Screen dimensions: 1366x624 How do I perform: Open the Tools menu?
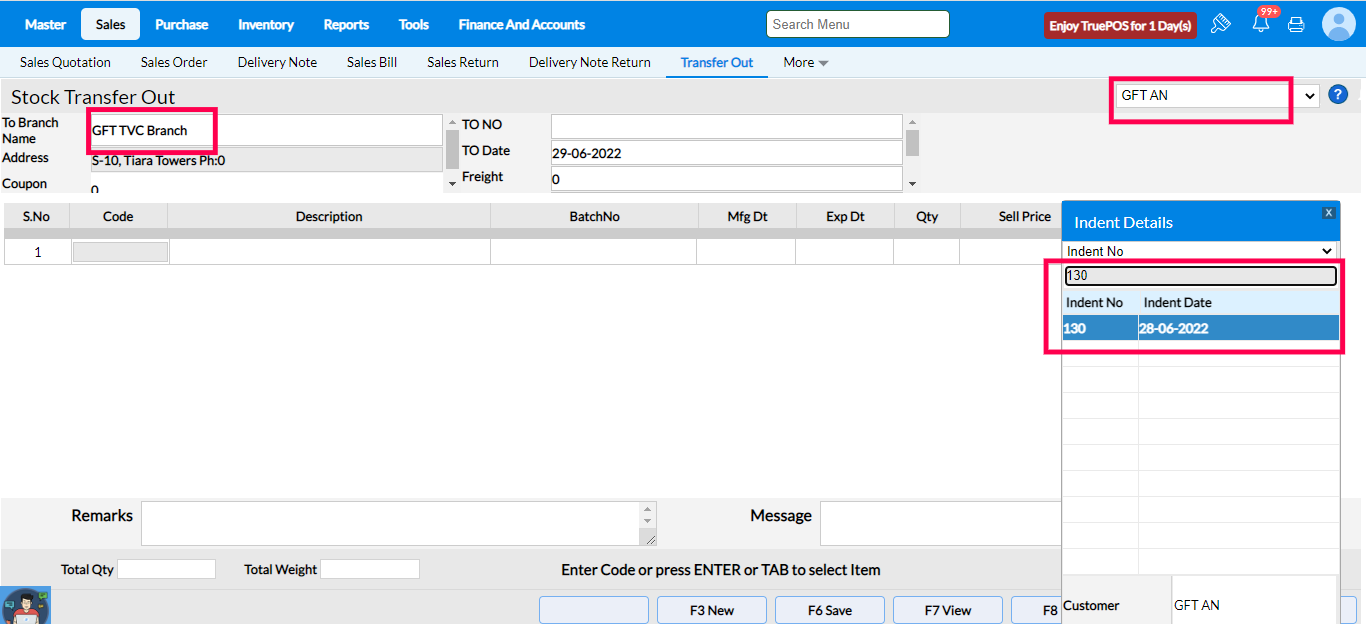(414, 24)
